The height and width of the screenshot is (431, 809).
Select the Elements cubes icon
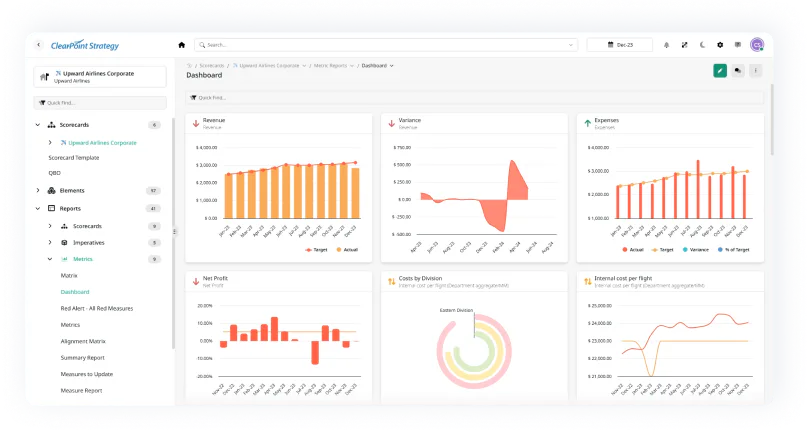click(52, 190)
